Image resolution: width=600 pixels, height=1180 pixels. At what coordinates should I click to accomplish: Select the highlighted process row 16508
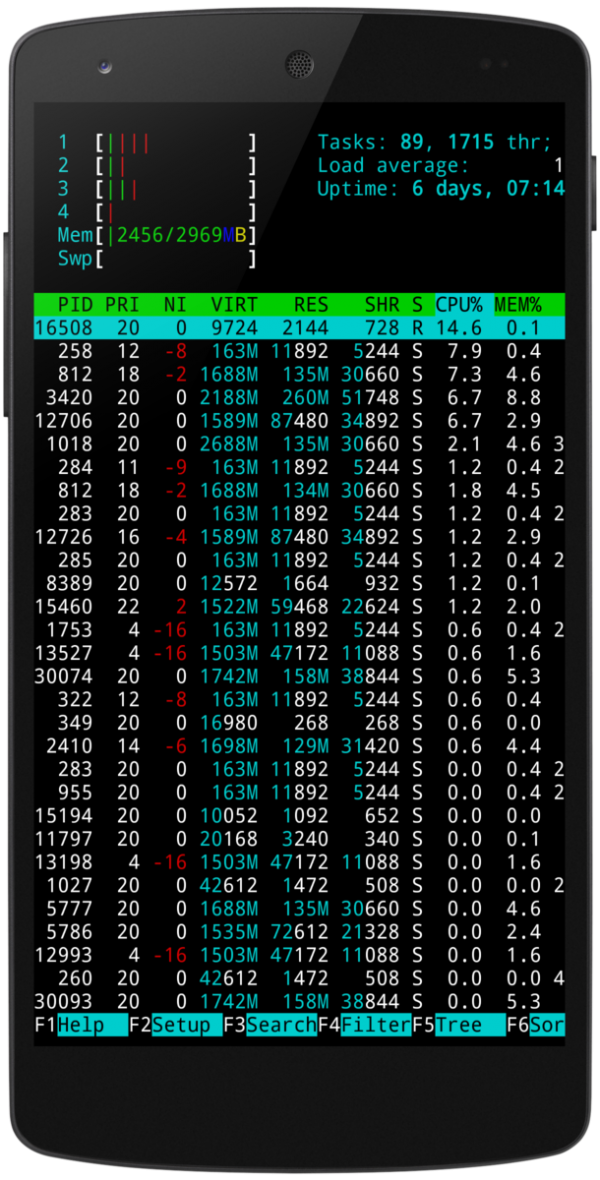pos(298,328)
